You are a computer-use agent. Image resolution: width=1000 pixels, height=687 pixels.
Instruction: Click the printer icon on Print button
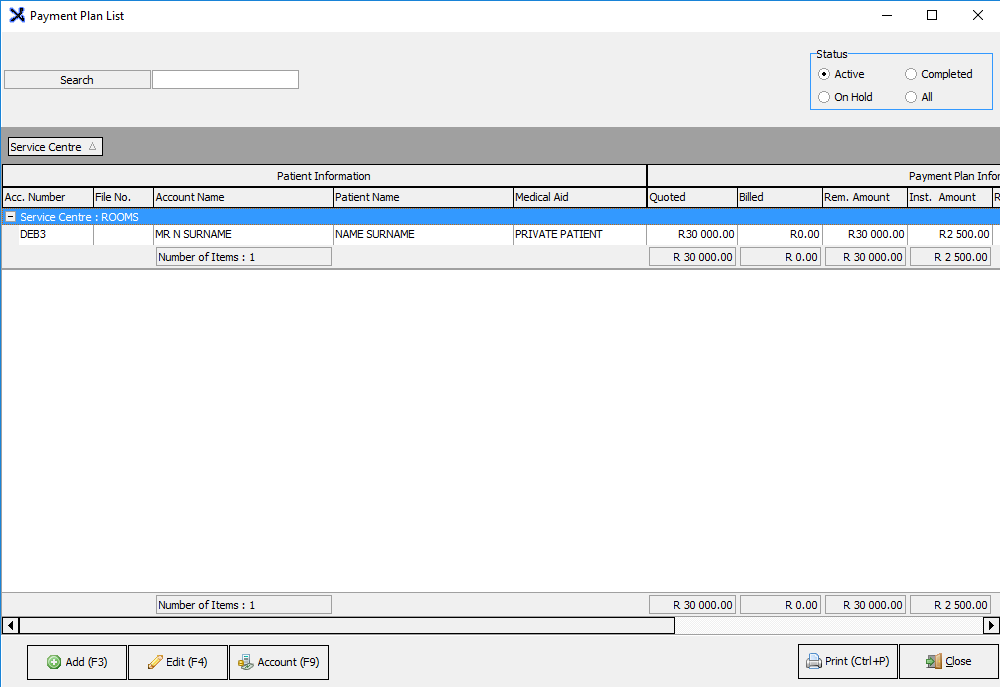click(814, 661)
